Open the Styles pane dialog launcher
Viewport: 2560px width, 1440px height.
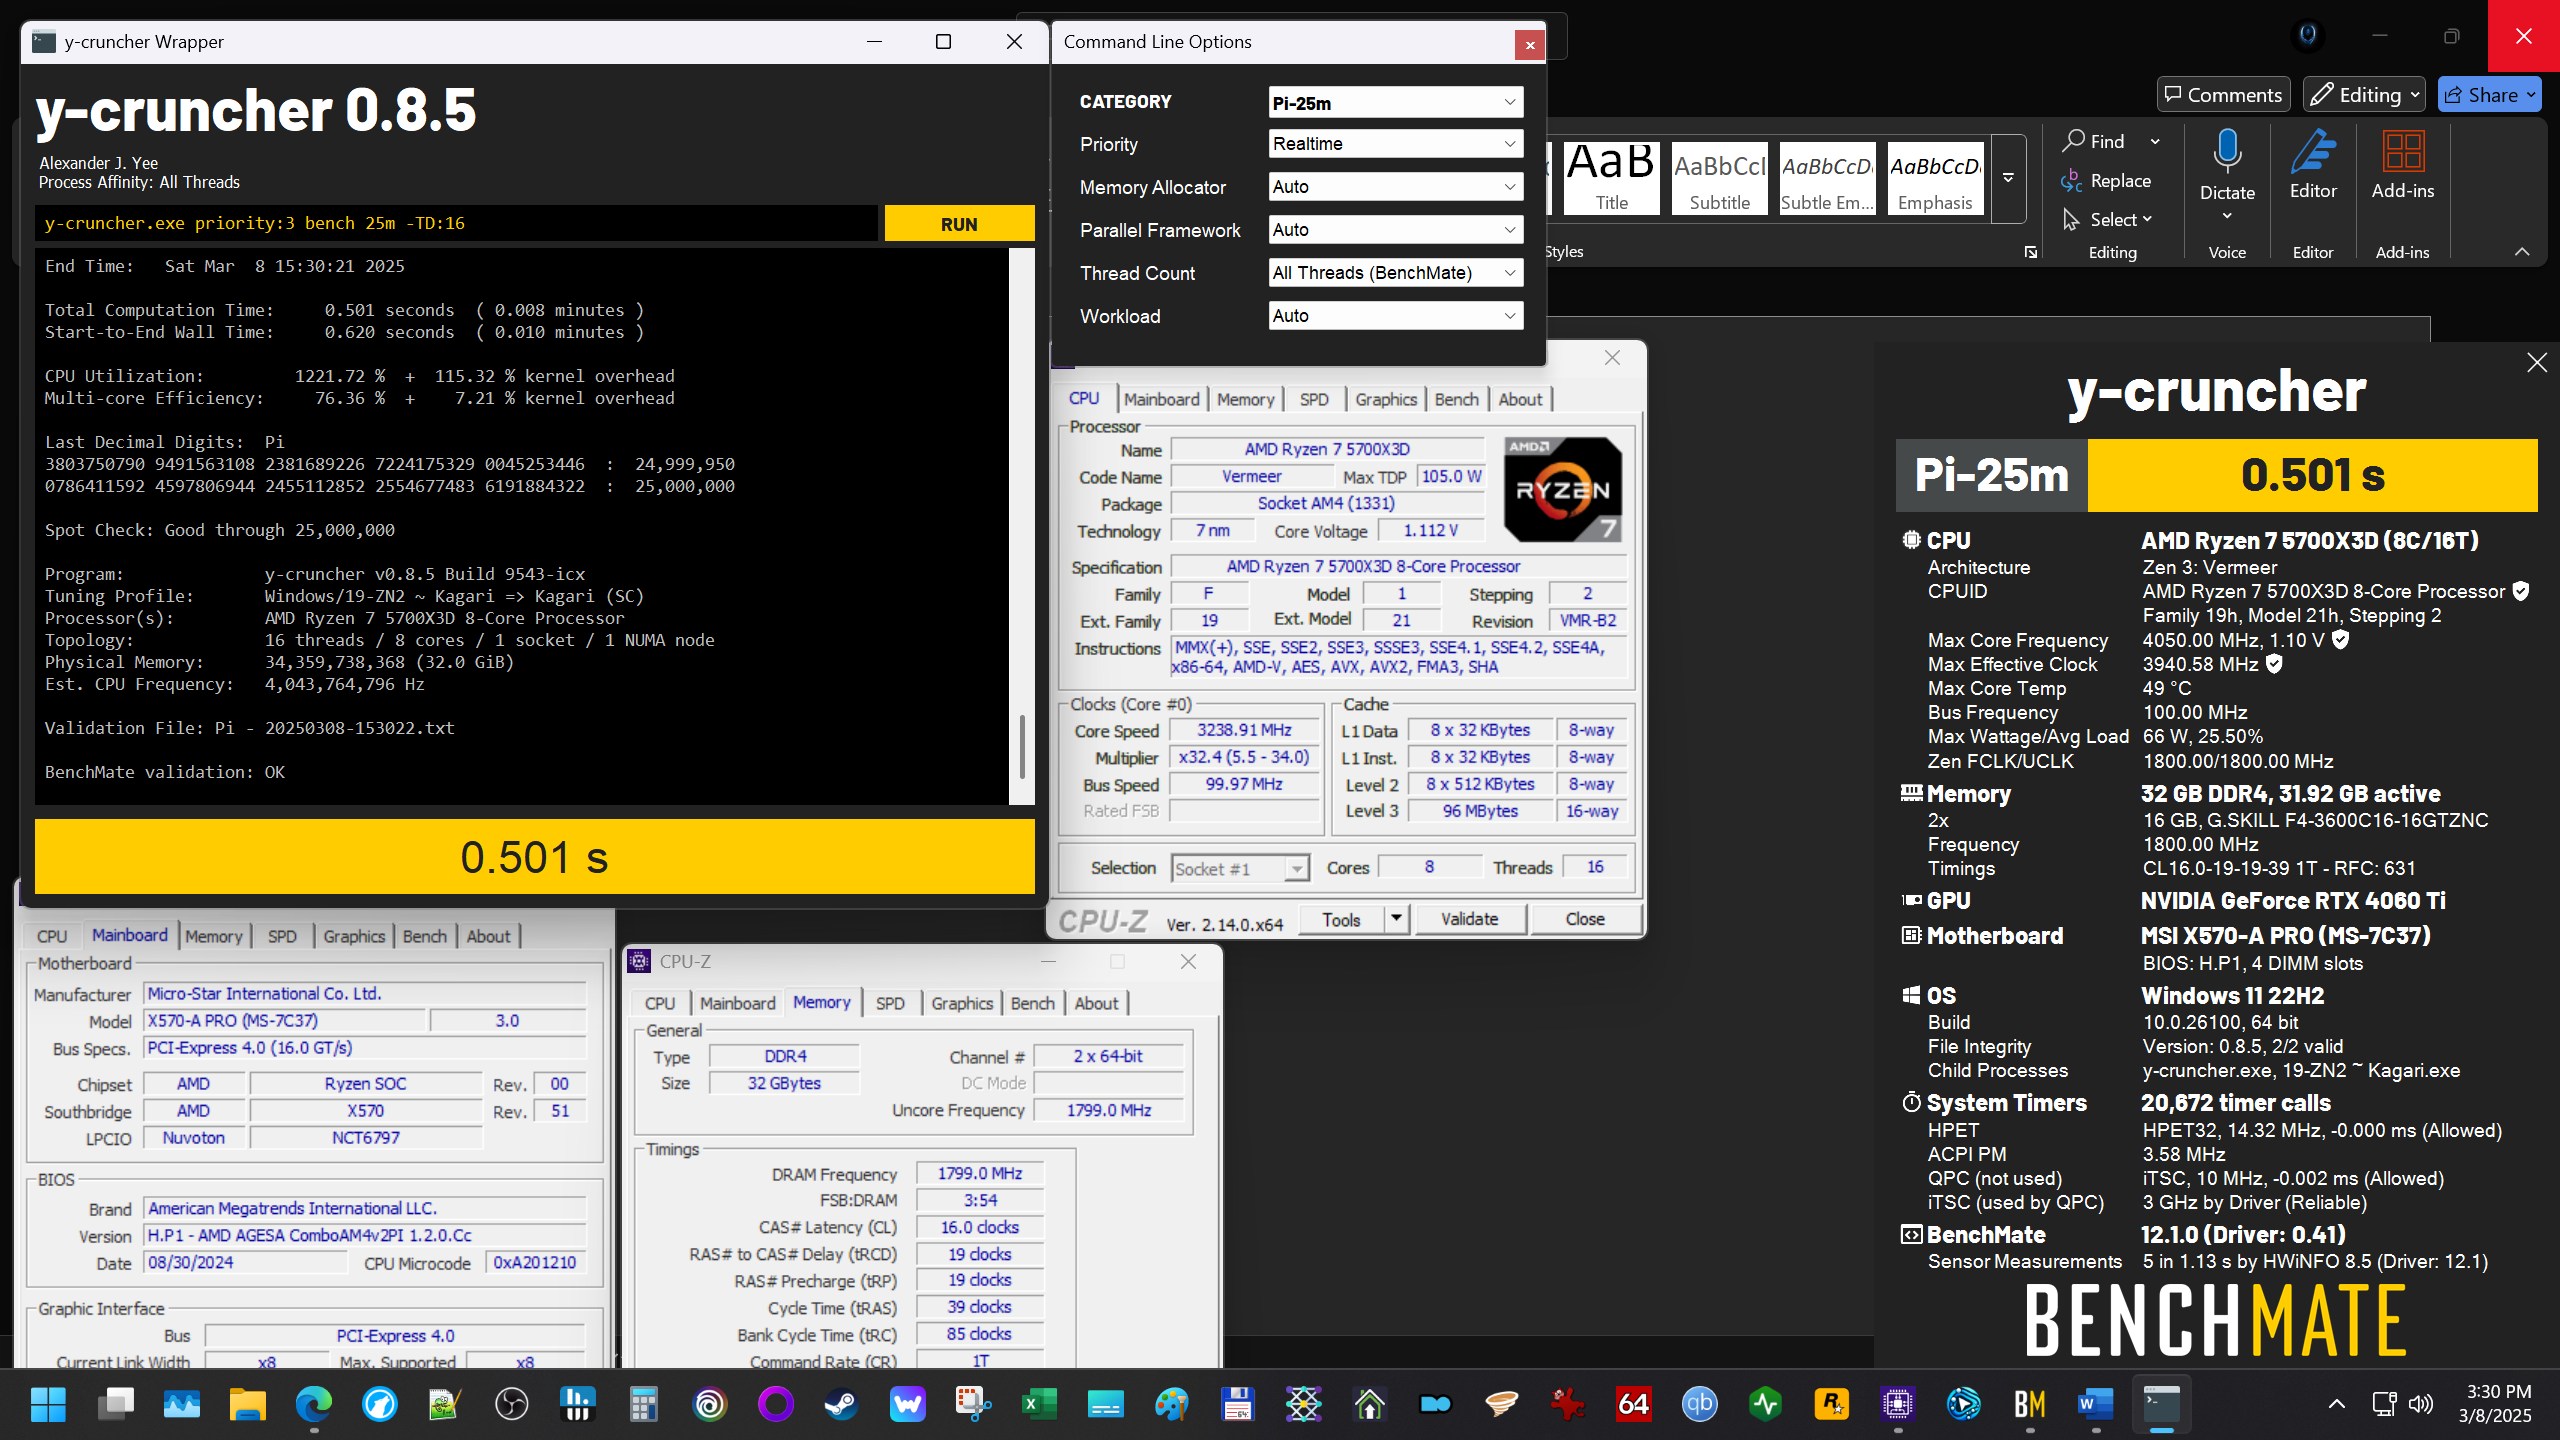coord(2031,252)
